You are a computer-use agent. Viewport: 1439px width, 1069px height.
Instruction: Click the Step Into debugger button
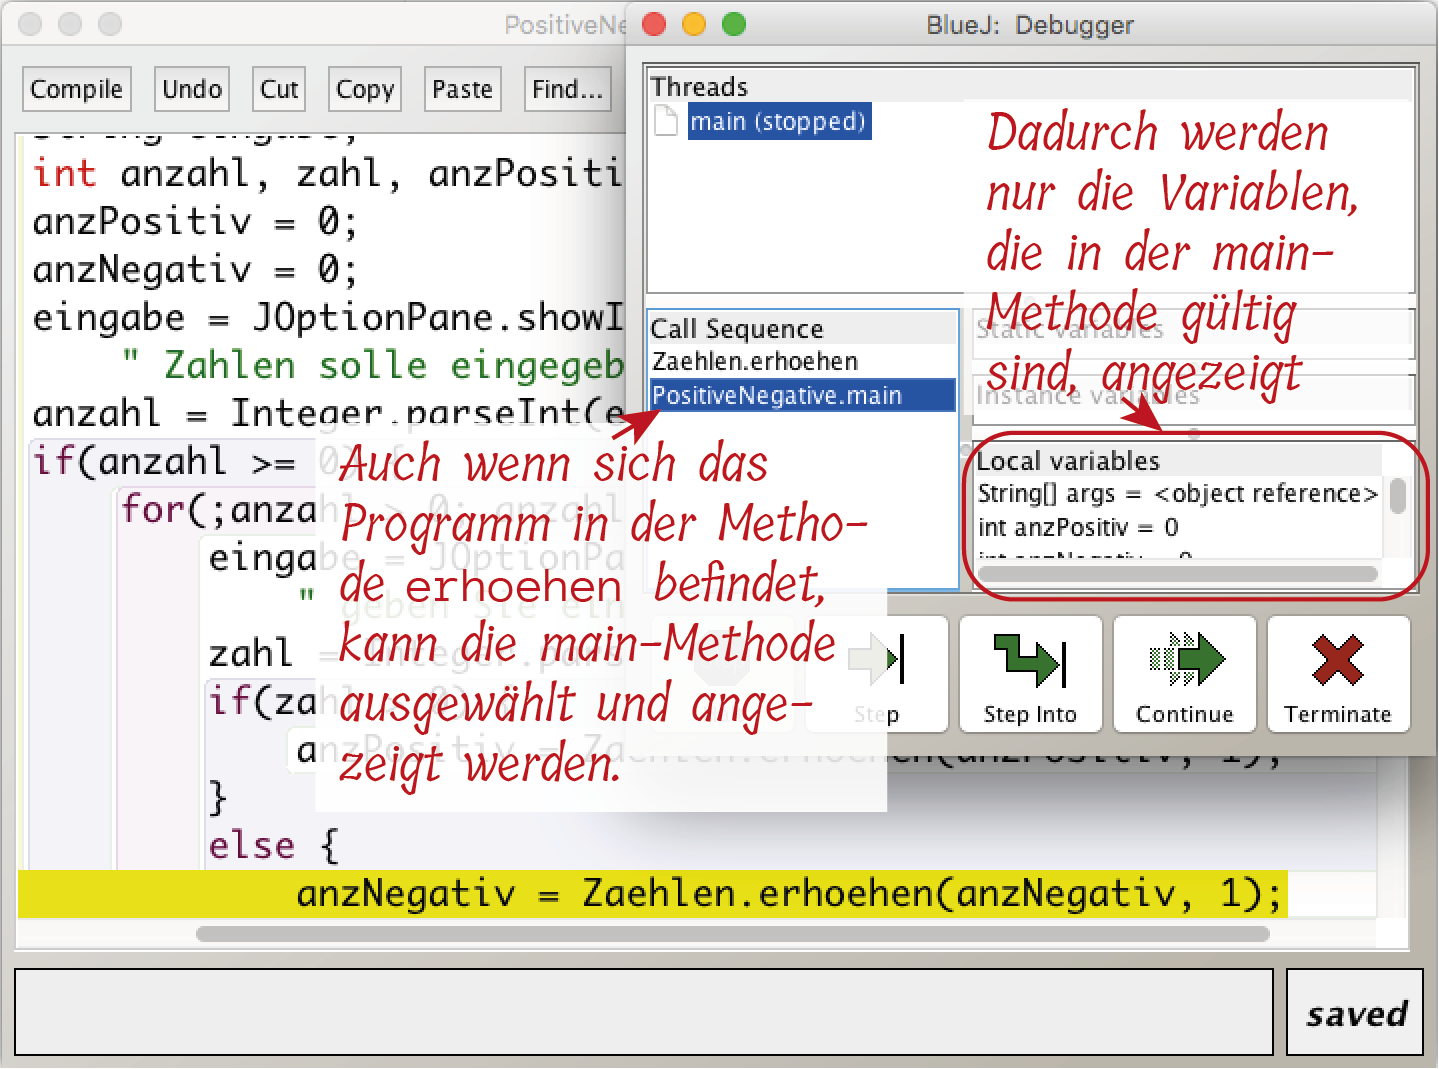(x=1030, y=675)
